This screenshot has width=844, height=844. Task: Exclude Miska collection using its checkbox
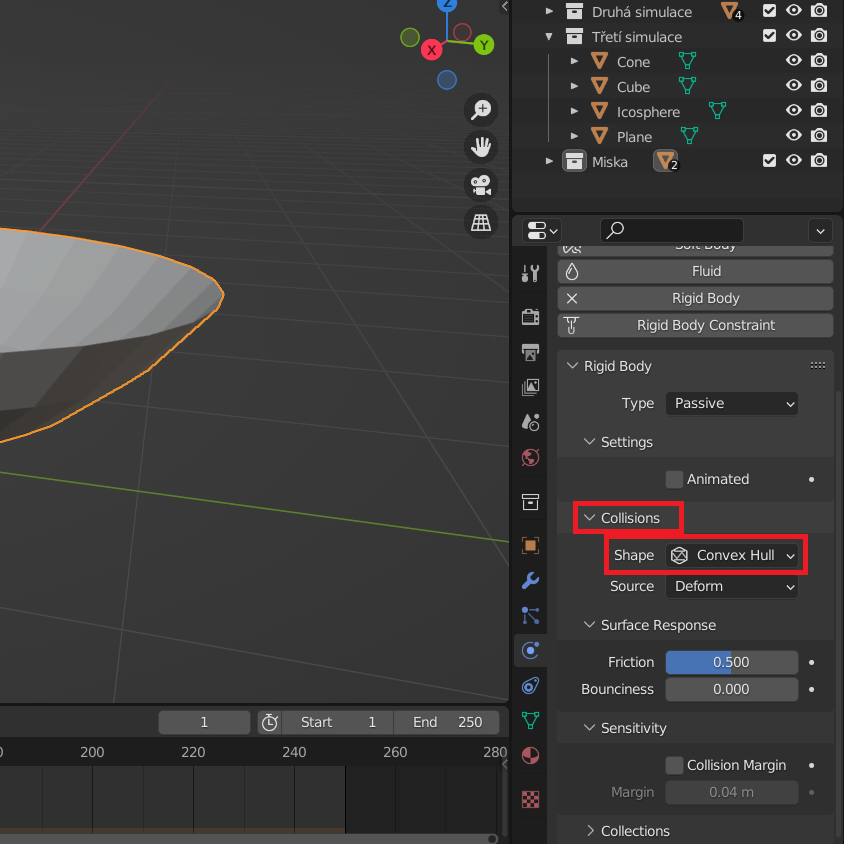tap(769, 160)
